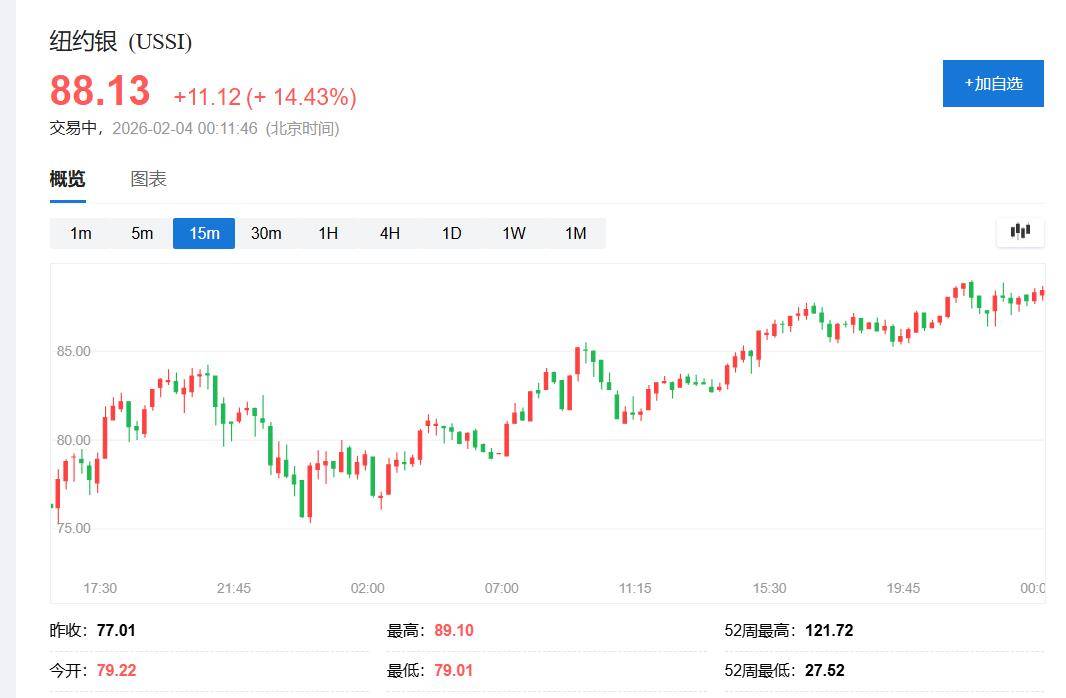Select the 15m chart interval
1066x698 pixels.
(204, 233)
